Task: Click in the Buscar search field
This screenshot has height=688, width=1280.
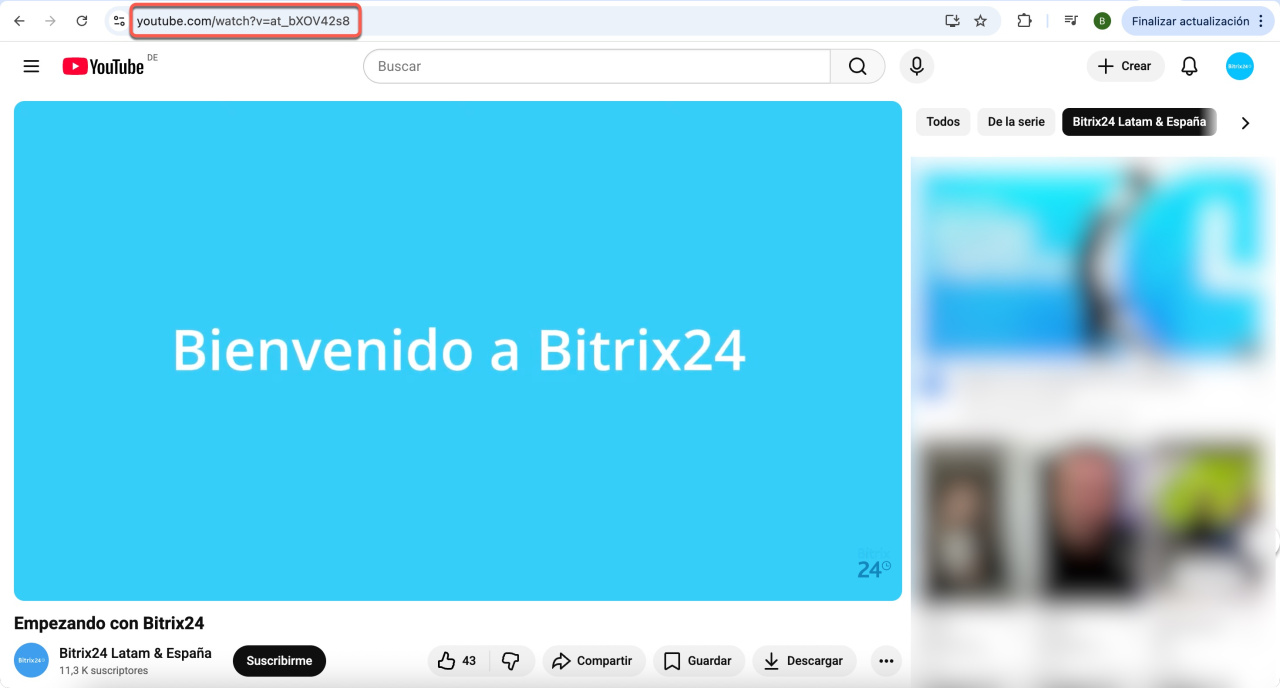Action: pos(596,66)
